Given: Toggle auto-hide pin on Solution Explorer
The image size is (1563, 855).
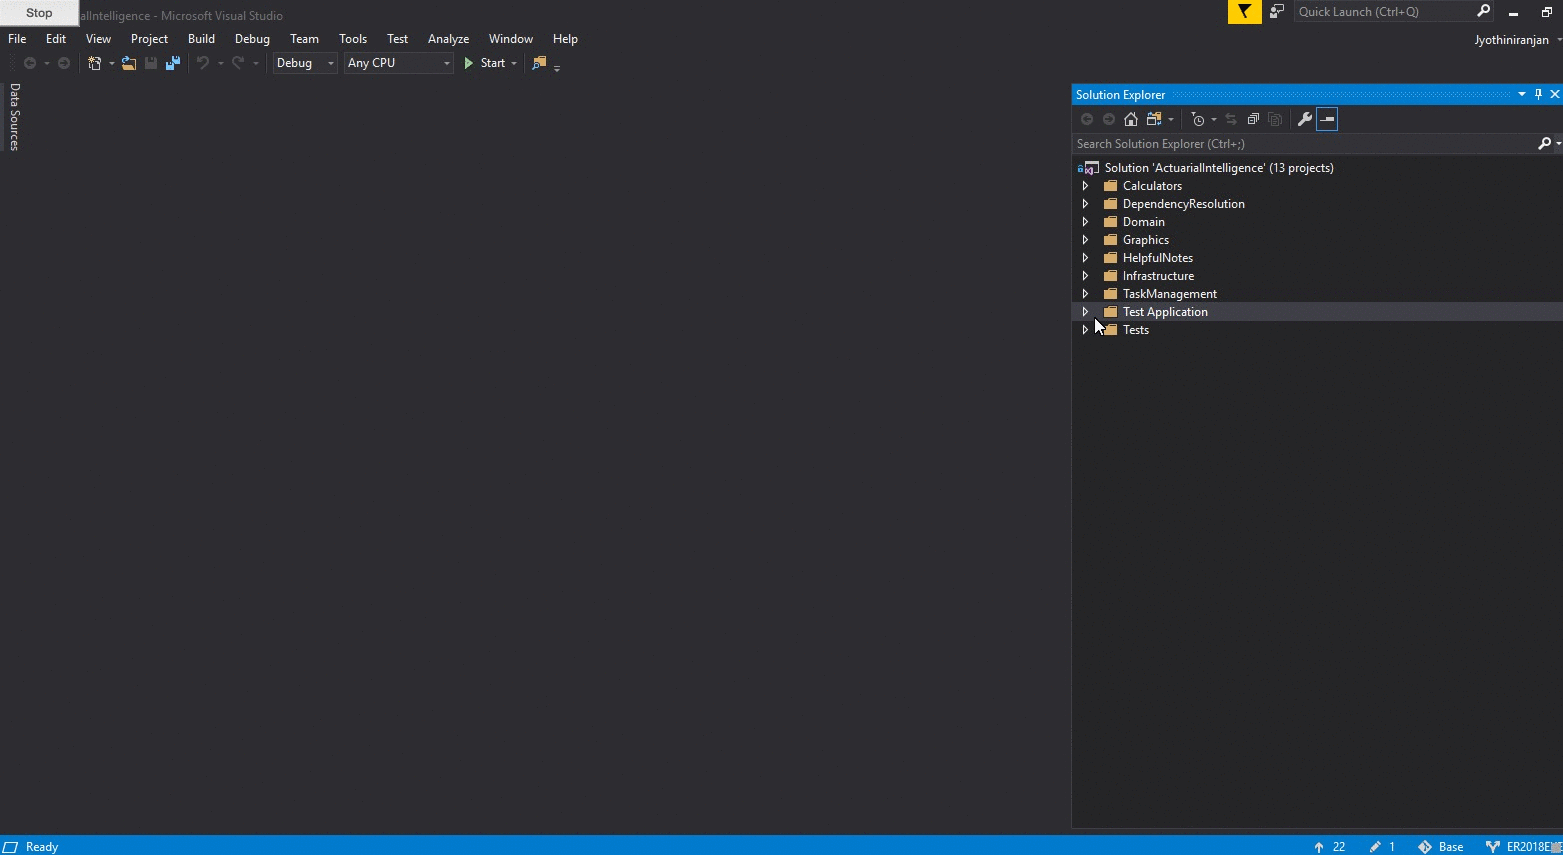Looking at the screenshot, I should point(1538,94).
